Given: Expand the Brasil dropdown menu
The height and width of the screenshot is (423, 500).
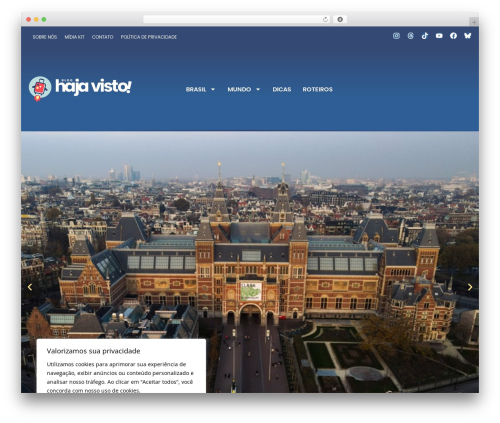Looking at the screenshot, I should (200, 89).
